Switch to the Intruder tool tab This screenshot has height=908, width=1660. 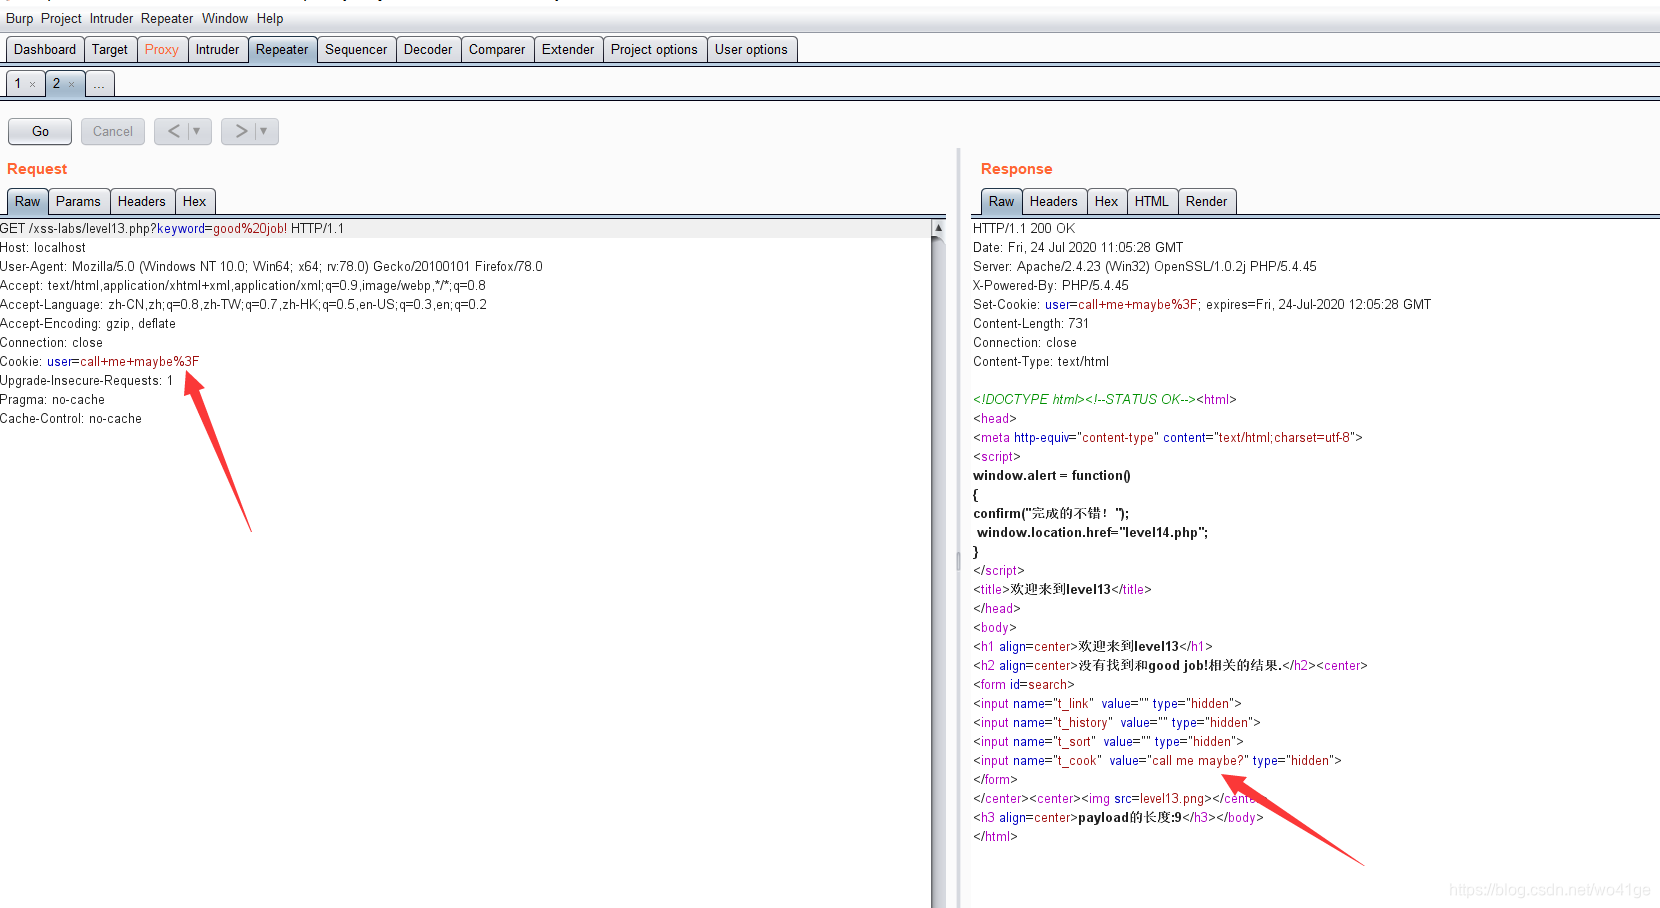(217, 49)
